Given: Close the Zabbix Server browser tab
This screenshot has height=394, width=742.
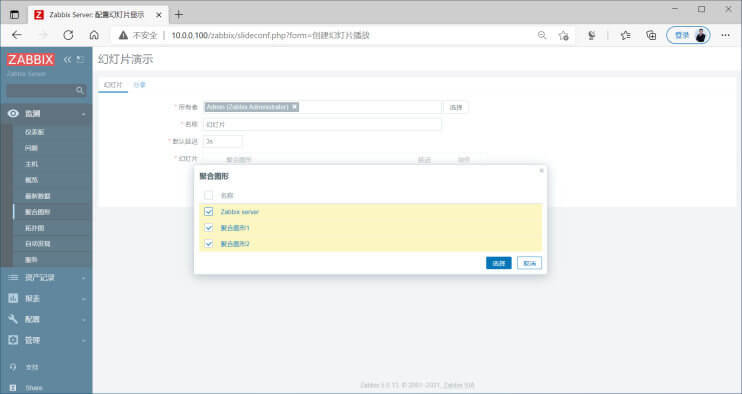Looking at the screenshot, I should pyautogui.click(x=159, y=15).
